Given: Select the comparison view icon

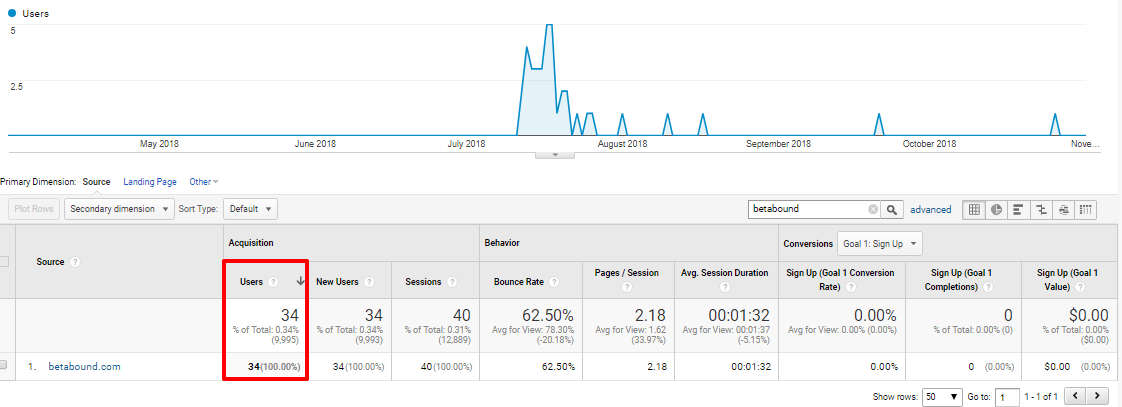Looking at the screenshot, I should [x=1041, y=209].
